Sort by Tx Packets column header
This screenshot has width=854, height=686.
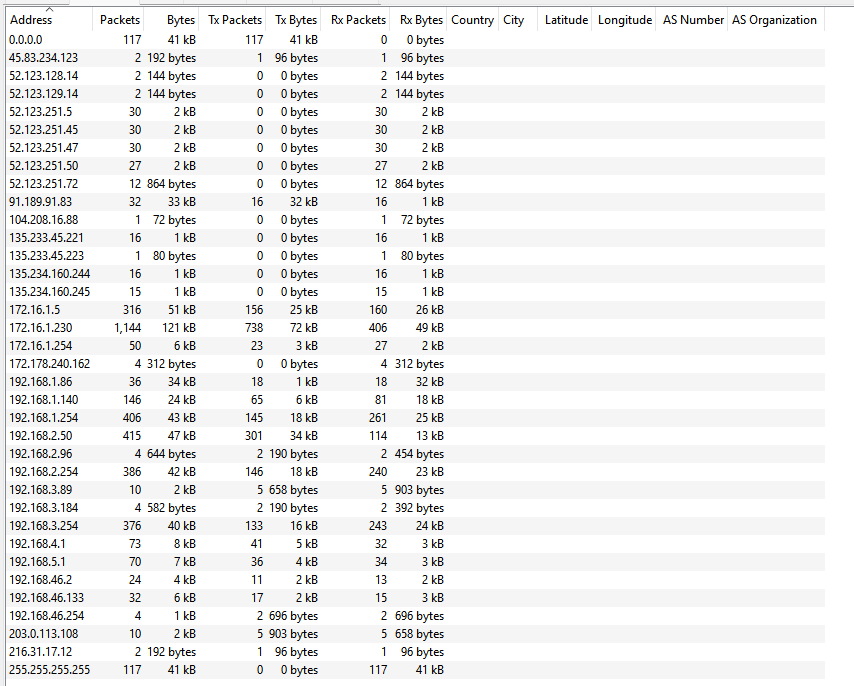click(235, 20)
